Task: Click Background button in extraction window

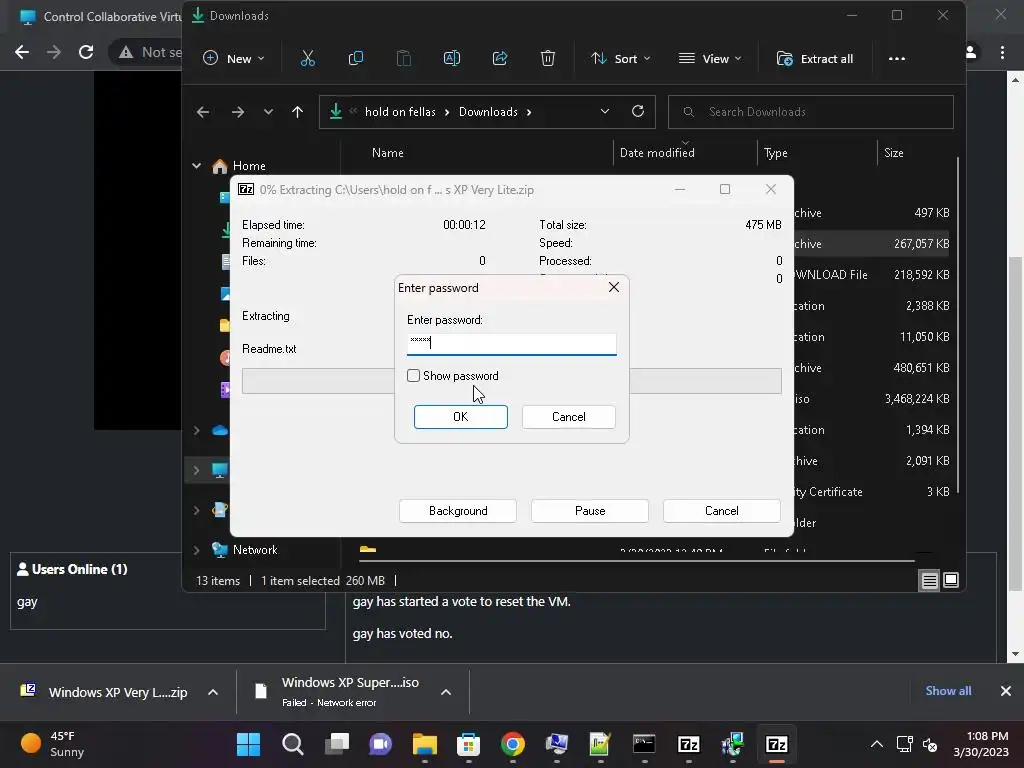Action: tap(458, 511)
